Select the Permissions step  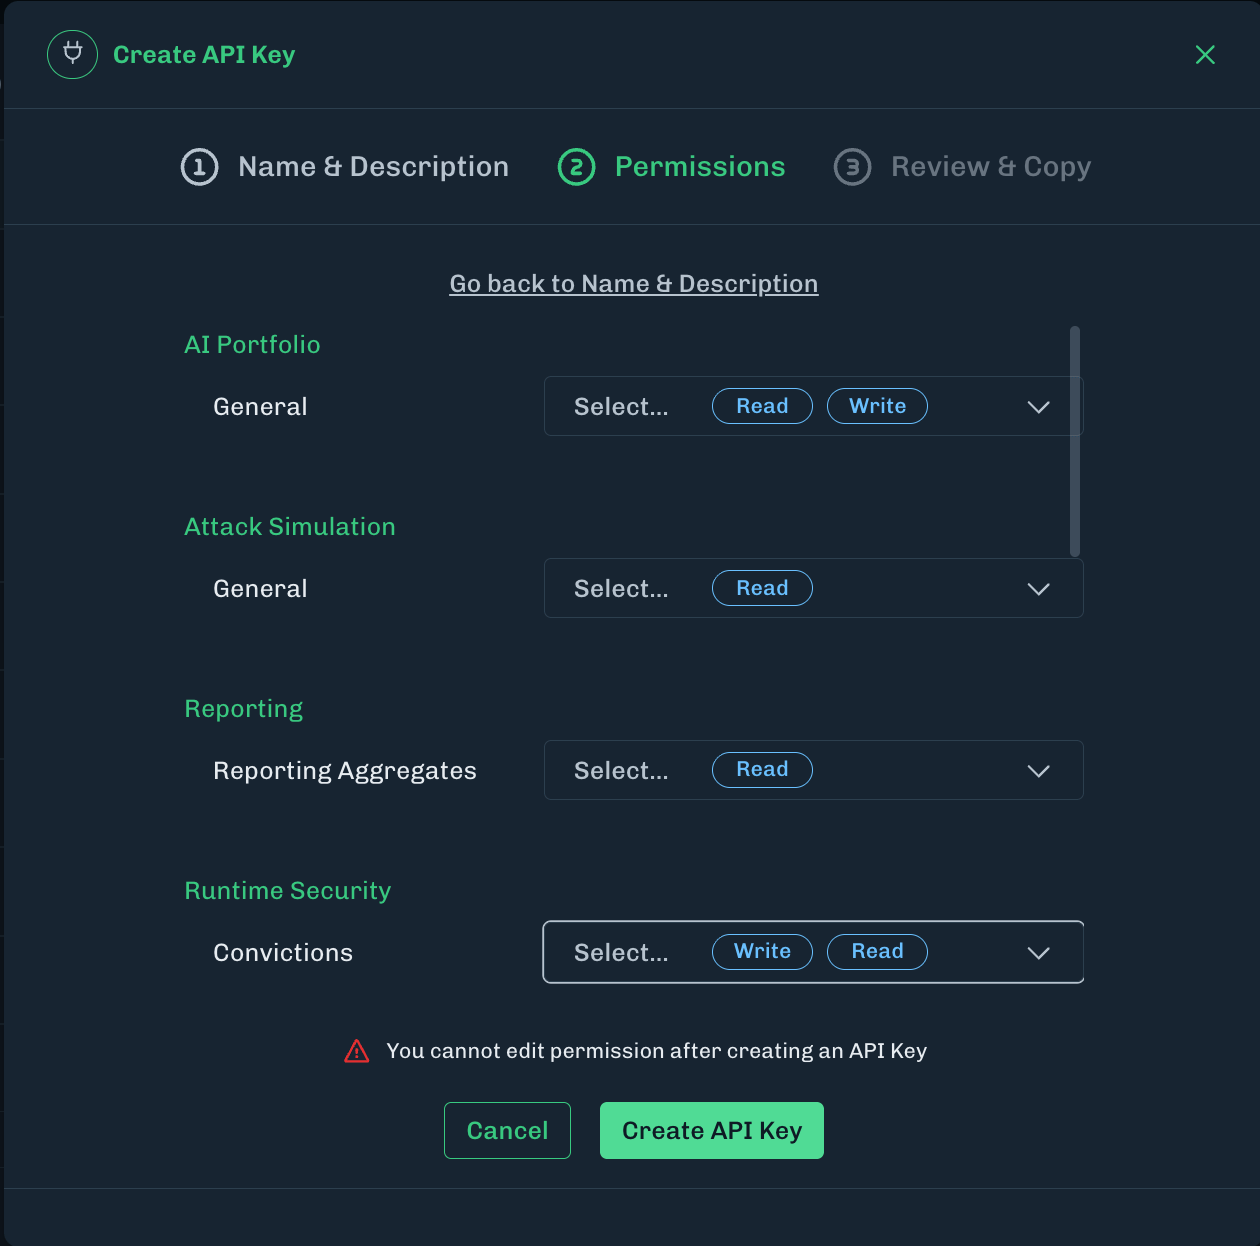(x=700, y=167)
